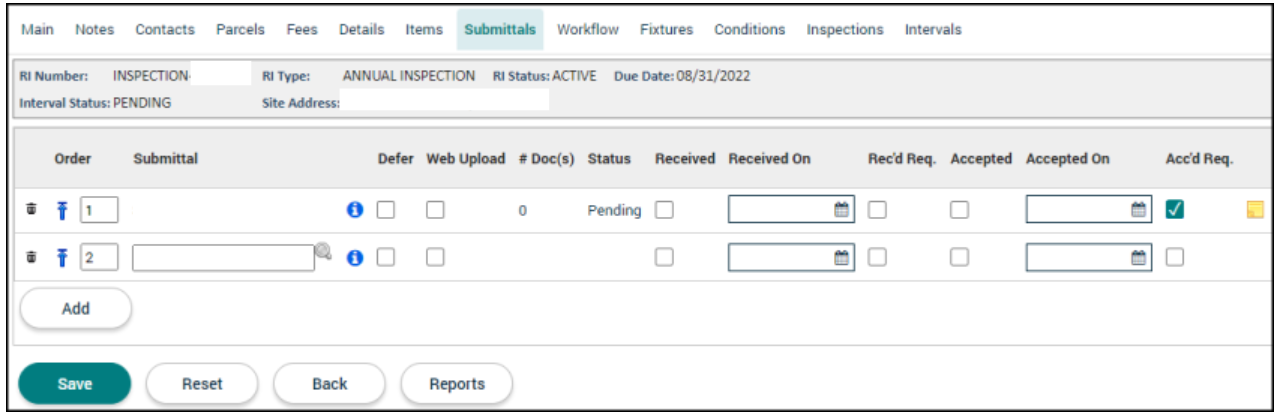1281x418 pixels.
Task: Click the # Doc(s) column header
Action: pyautogui.click(x=546, y=159)
